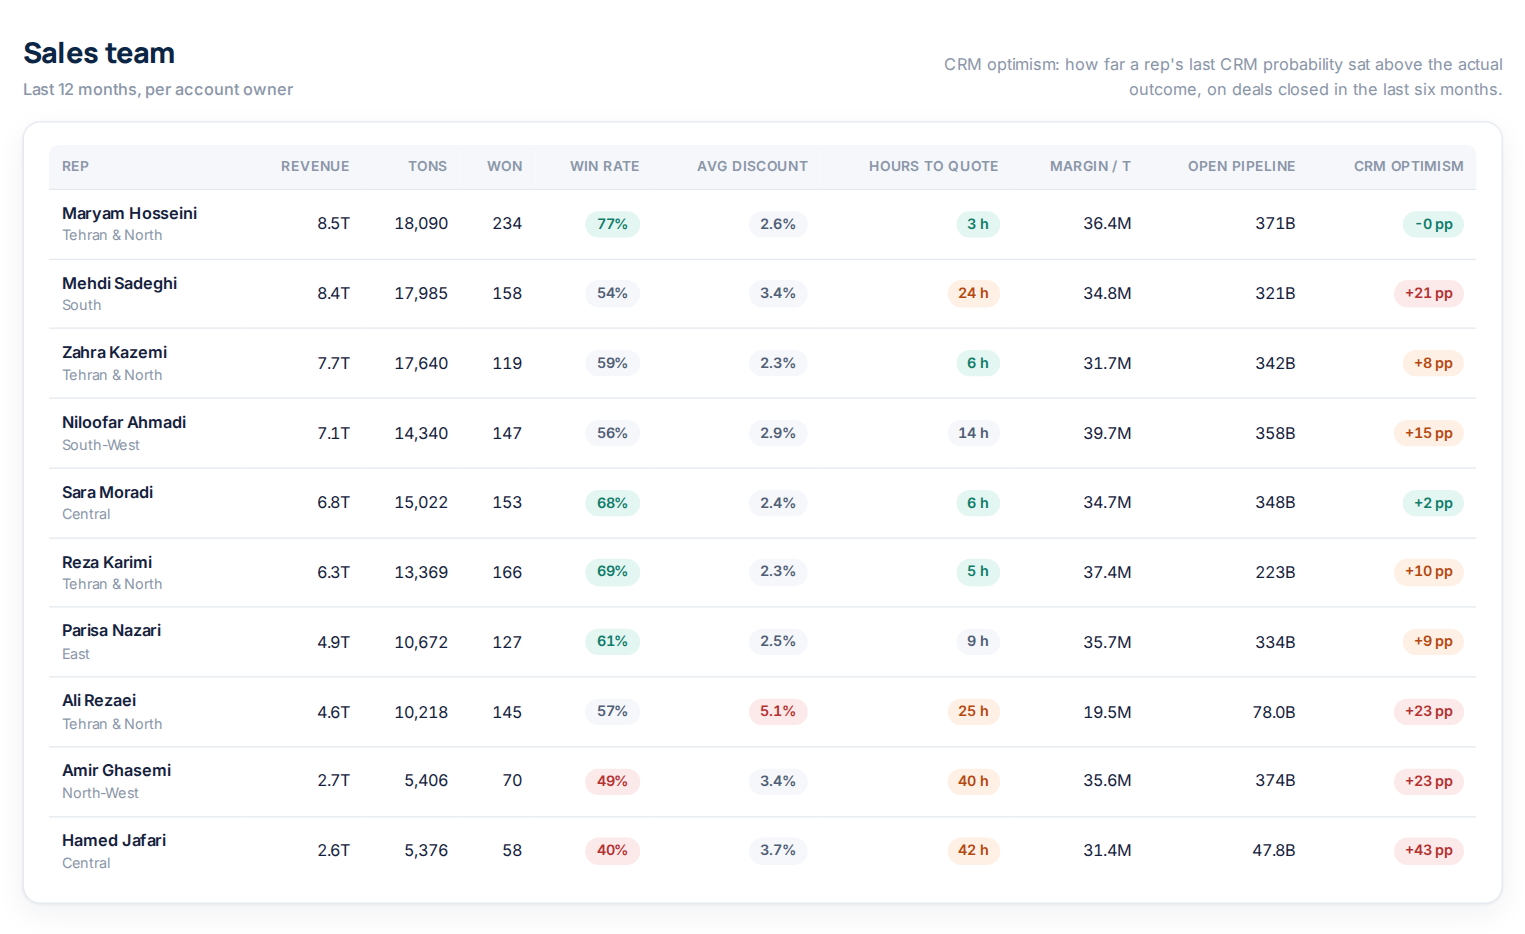Select Sara Moradi's +2 pp optimism badge
The image size is (1525, 934).
tap(1434, 503)
